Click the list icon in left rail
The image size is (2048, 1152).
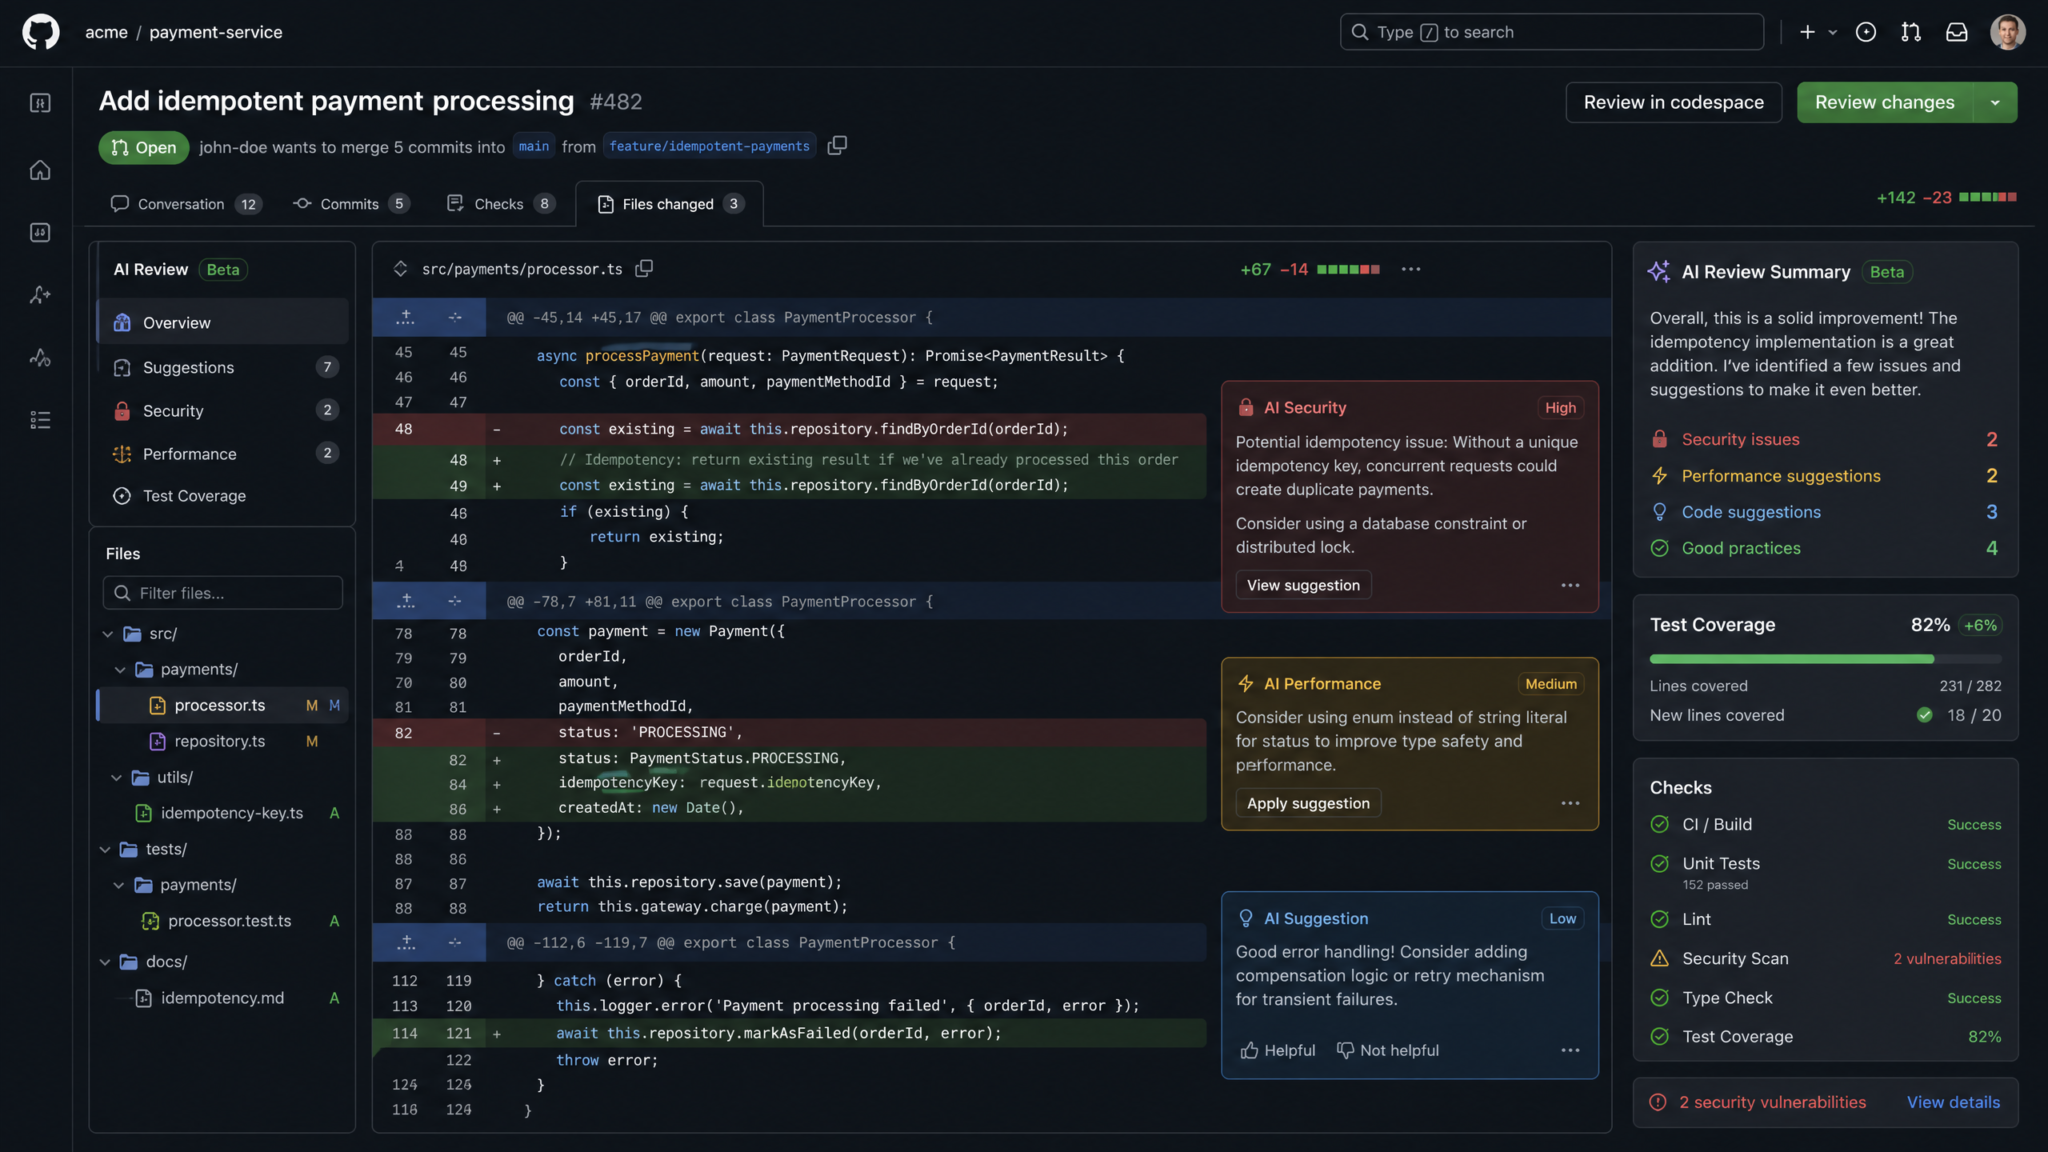(x=40, y=420)
